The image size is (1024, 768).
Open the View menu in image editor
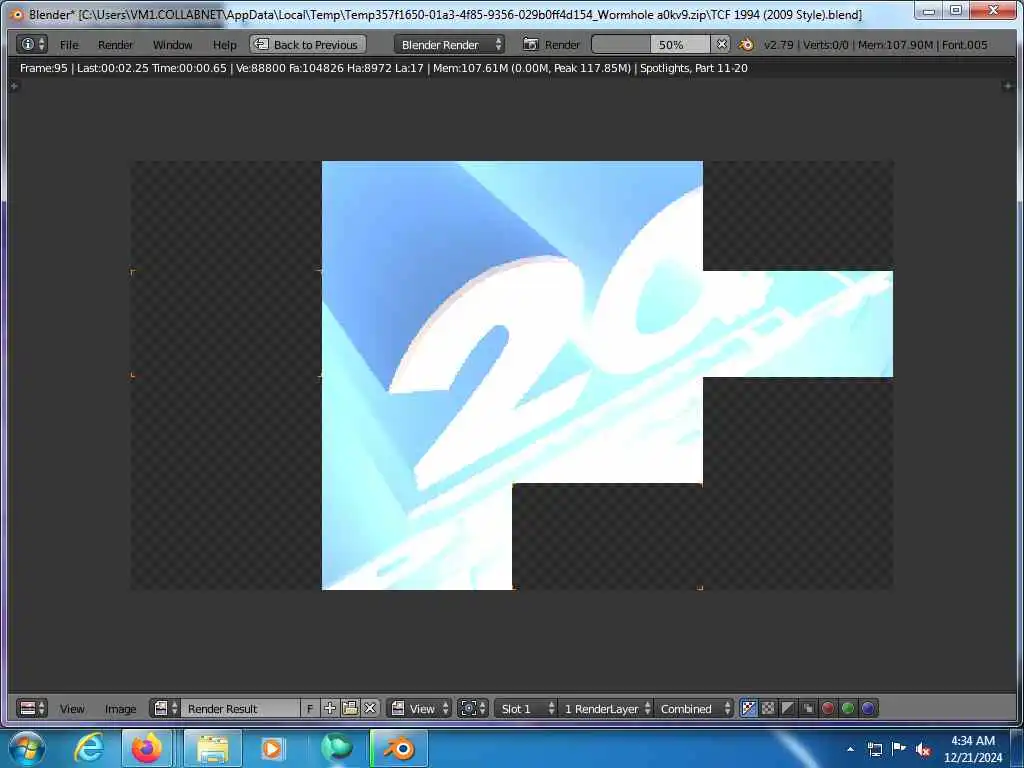(72, 709)
